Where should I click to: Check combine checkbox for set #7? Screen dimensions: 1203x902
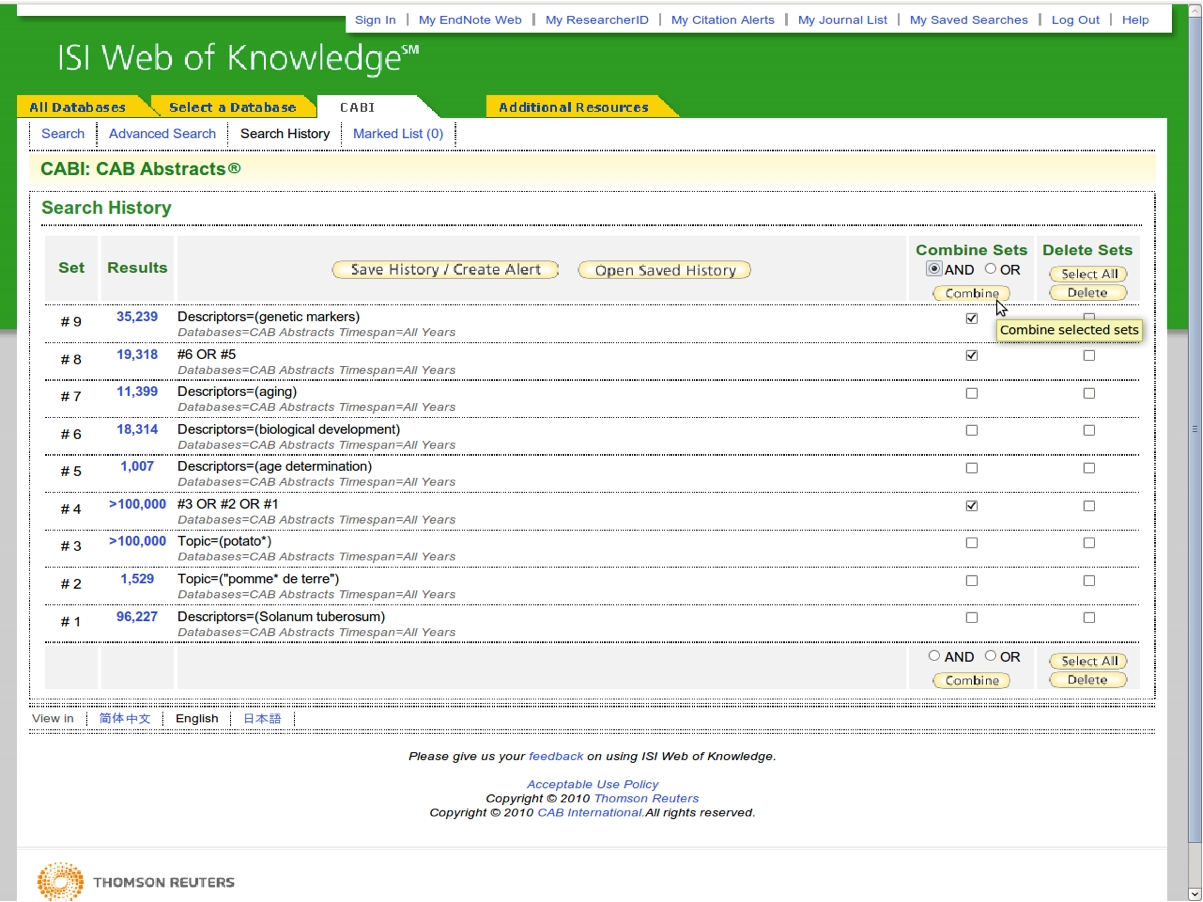click(x=972, y=394)
